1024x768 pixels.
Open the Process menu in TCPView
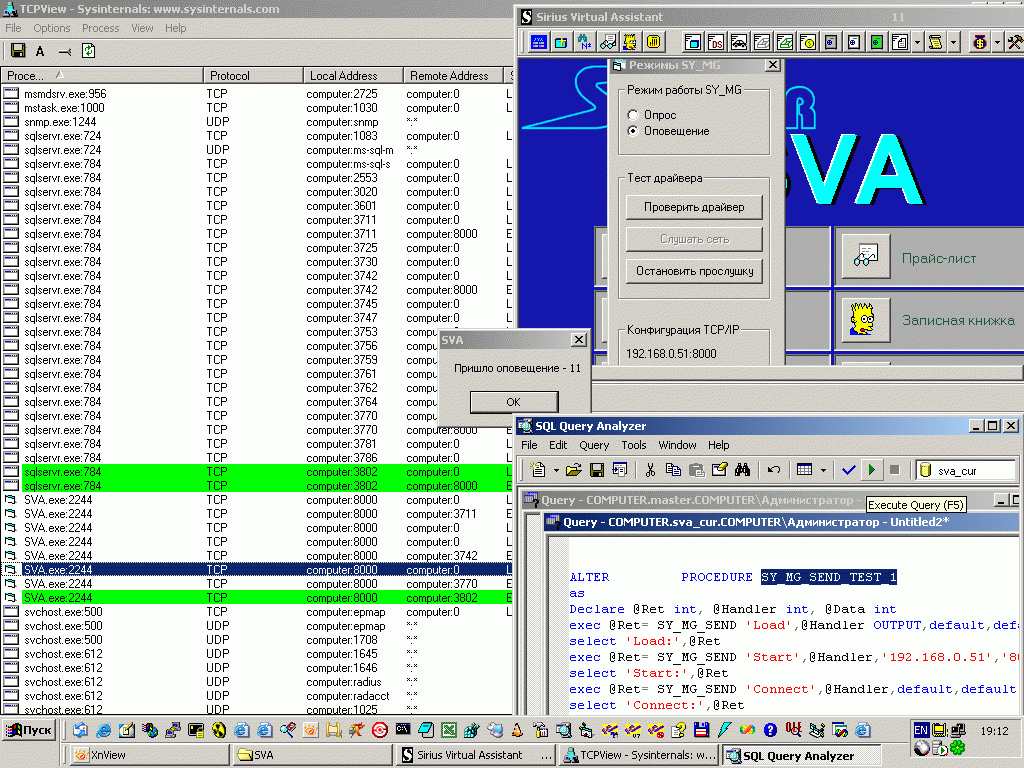pyautogui.click(x=101, y=28)
